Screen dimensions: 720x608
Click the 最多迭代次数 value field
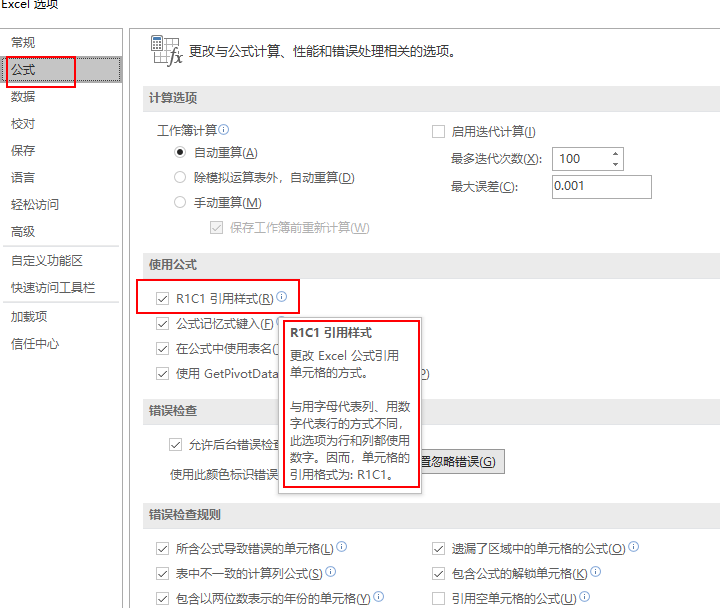tap(582, 159)
